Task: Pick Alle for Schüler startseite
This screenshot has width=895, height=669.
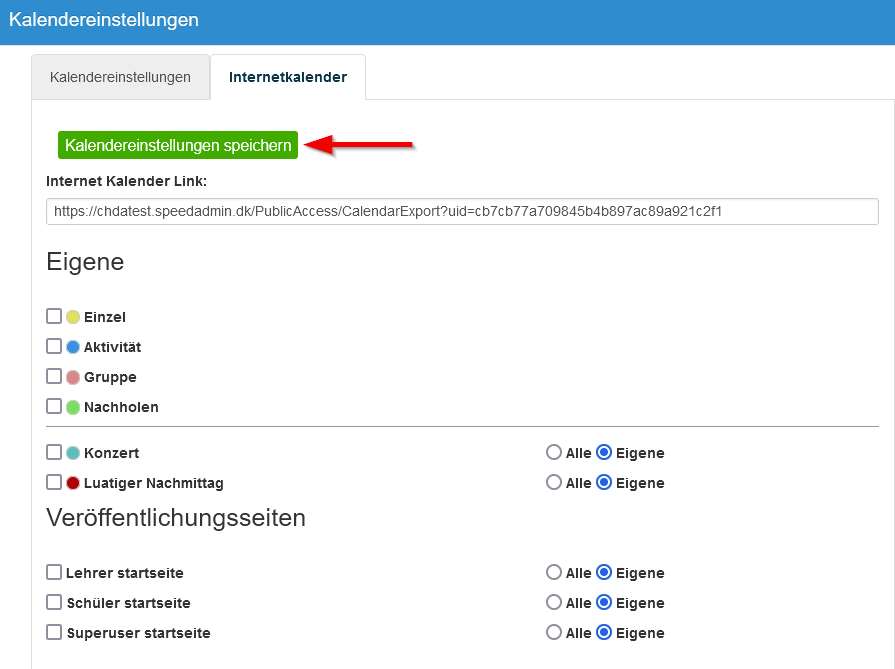Action: [x=554, y=602]
